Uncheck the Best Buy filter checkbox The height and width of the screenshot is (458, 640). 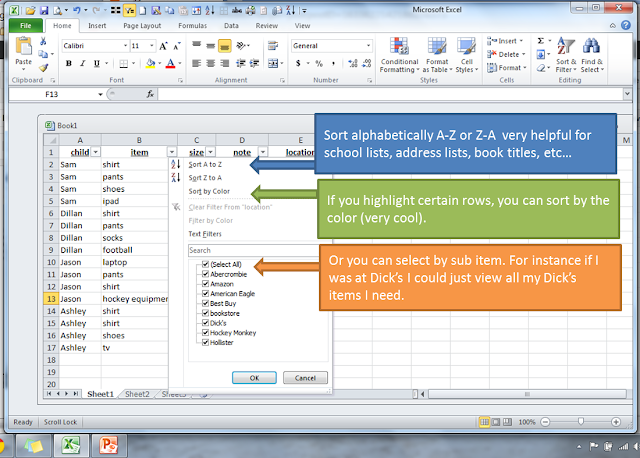click(x=206, y=303)
